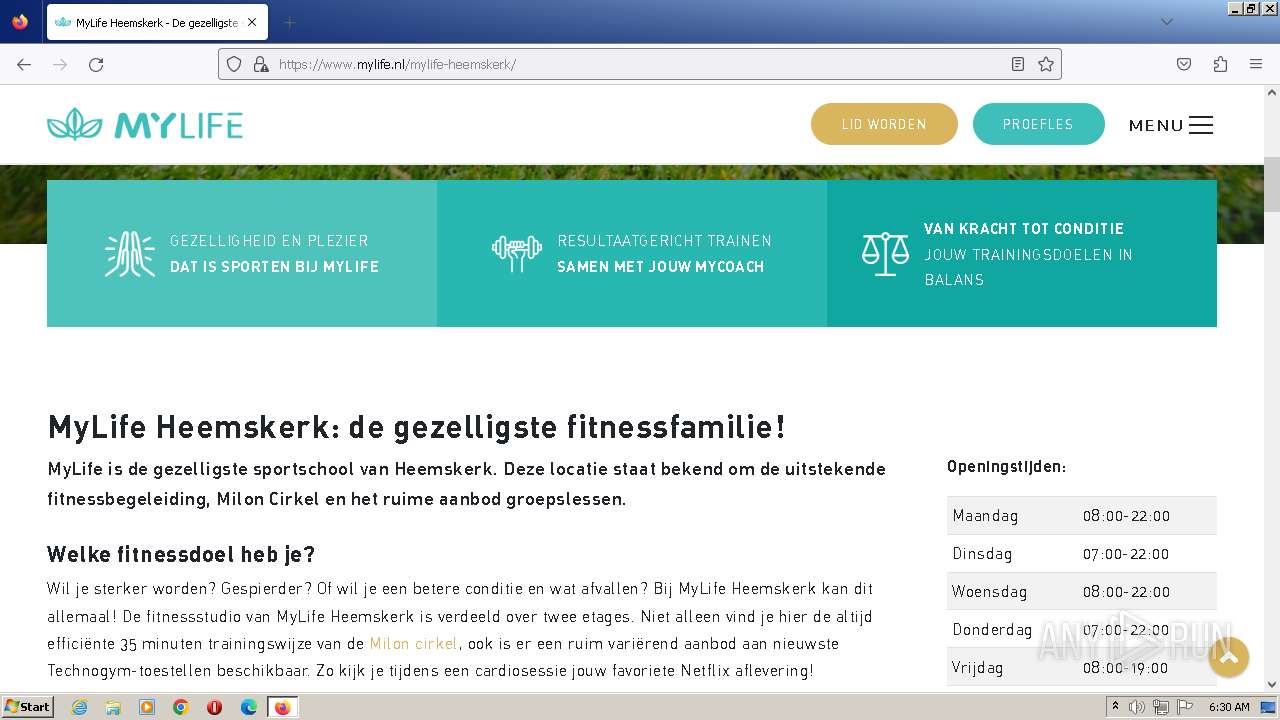Click the dumbbell resultaatgericht trainen icon
The height and width of the screenshot is (720, 1280).
(517, 253)
